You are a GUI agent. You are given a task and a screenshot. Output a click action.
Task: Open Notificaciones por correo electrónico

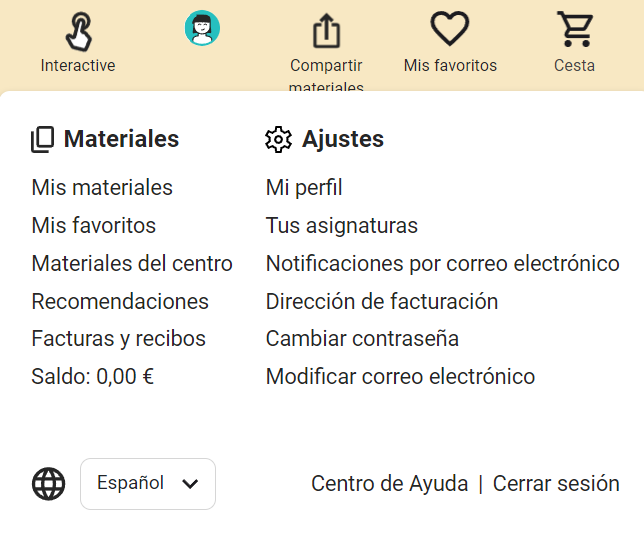[x=442, y=264]
